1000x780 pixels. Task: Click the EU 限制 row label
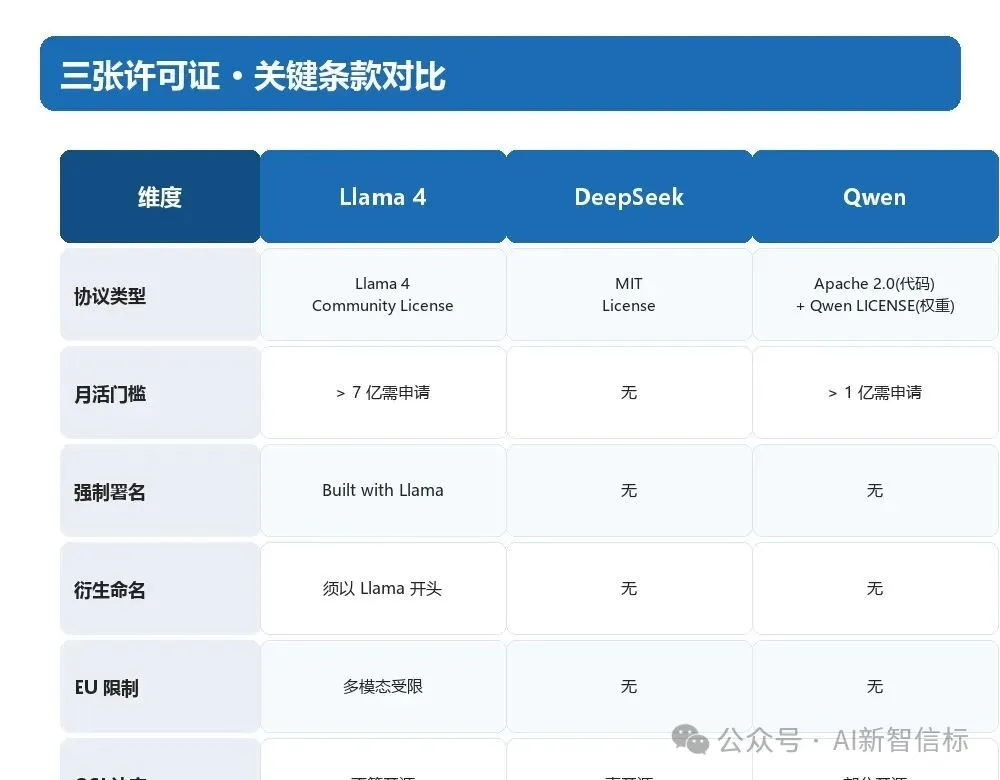tap(160, 687)
